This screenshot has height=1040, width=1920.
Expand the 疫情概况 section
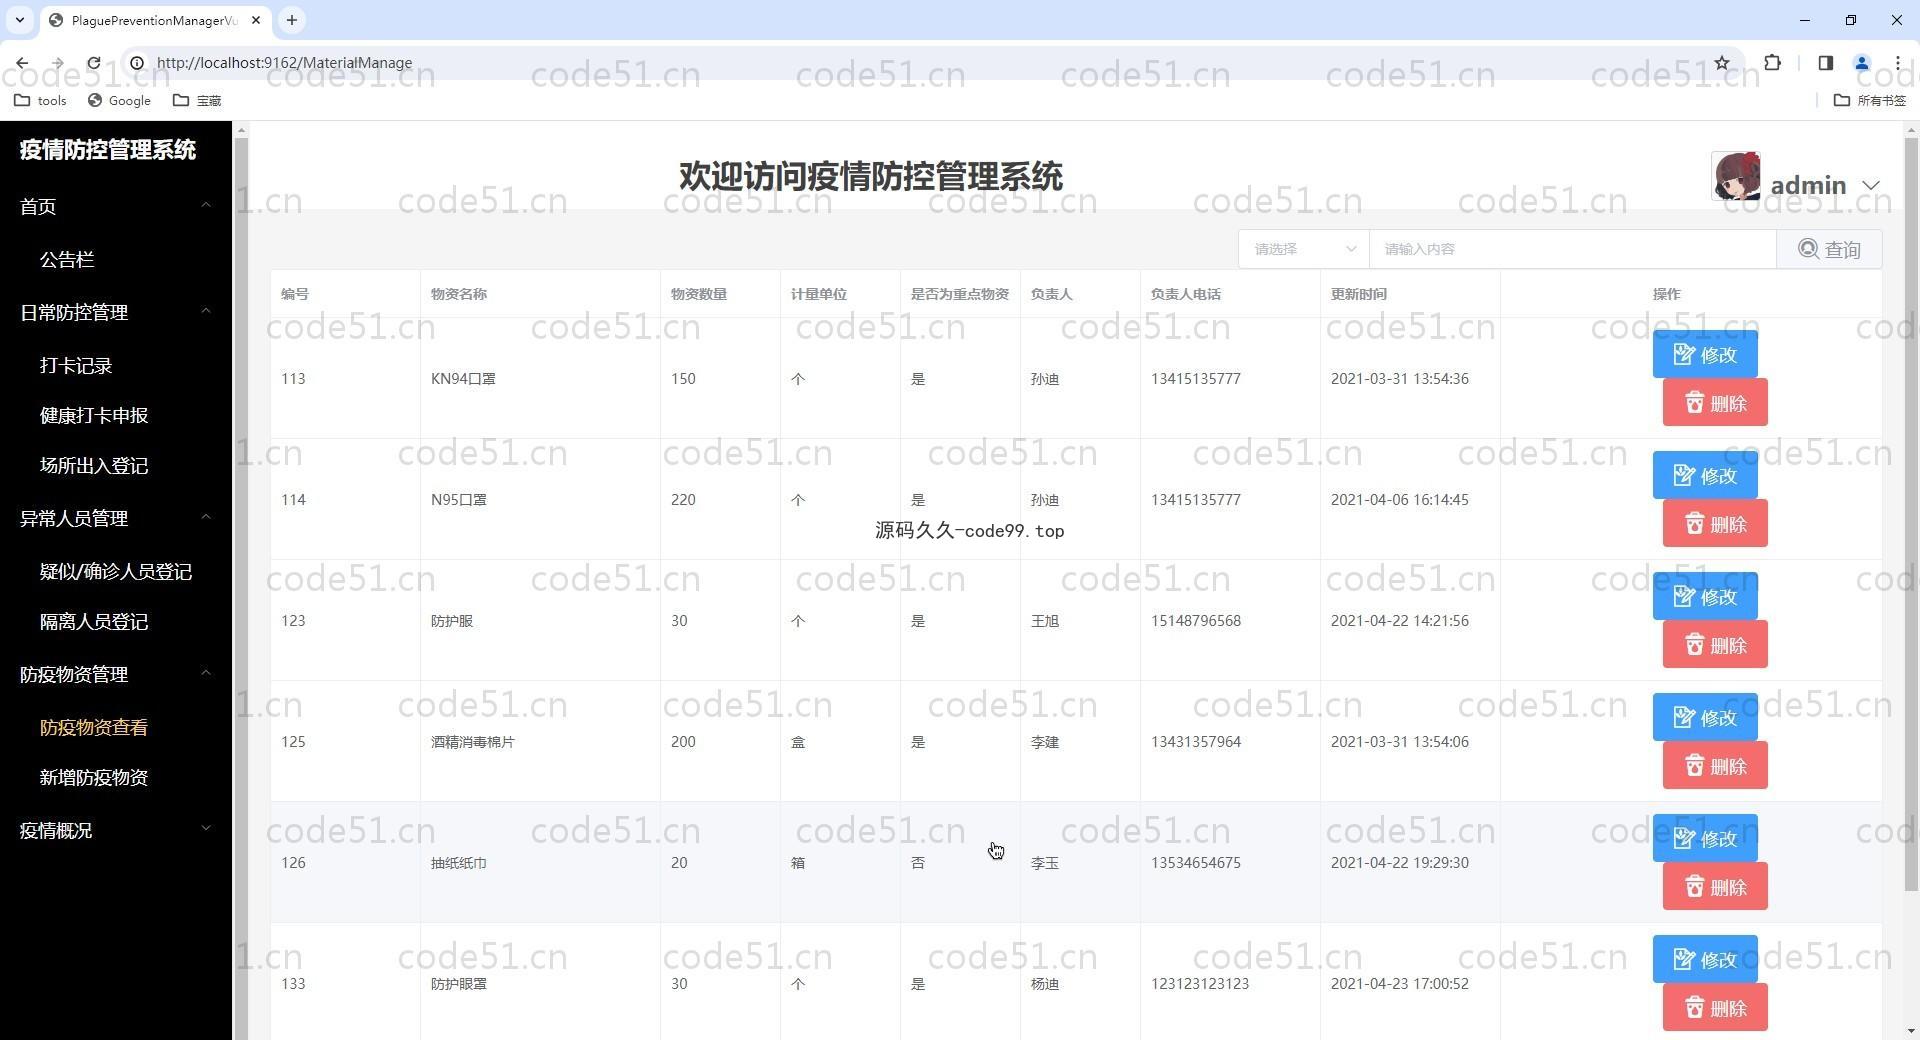coord(116,830)
